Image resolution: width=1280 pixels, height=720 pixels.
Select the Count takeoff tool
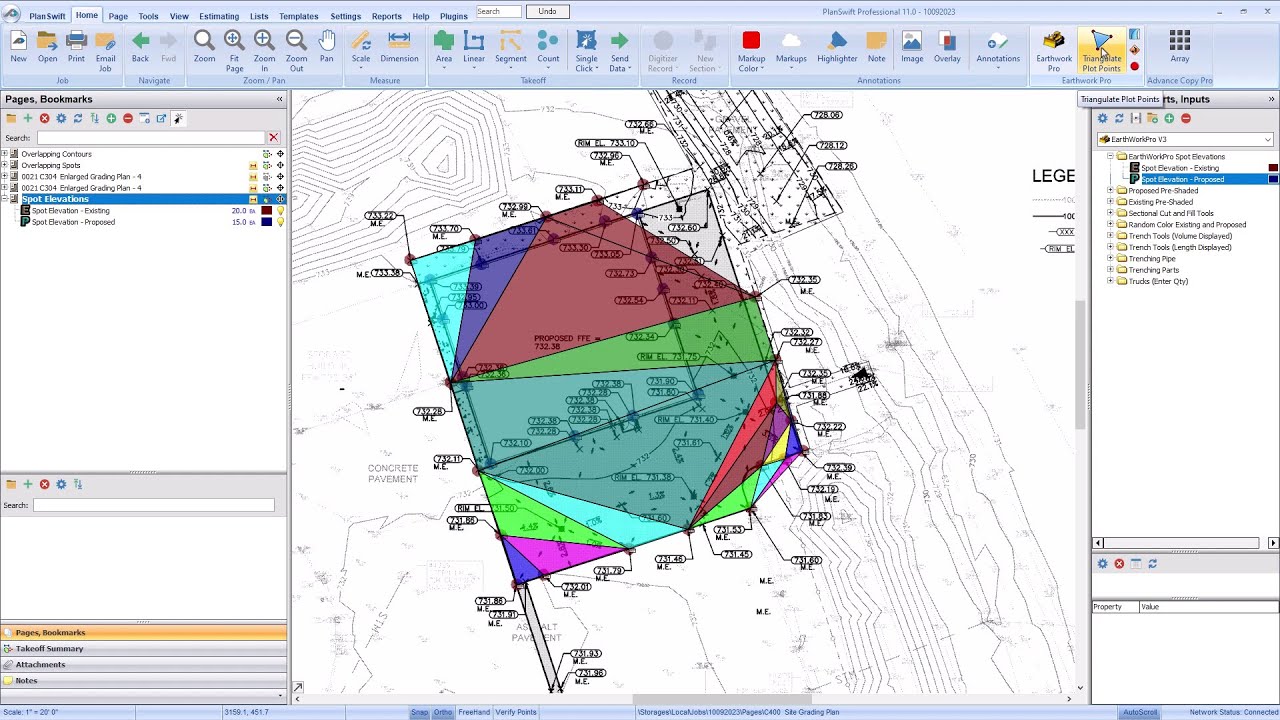[x=548, y=47]
